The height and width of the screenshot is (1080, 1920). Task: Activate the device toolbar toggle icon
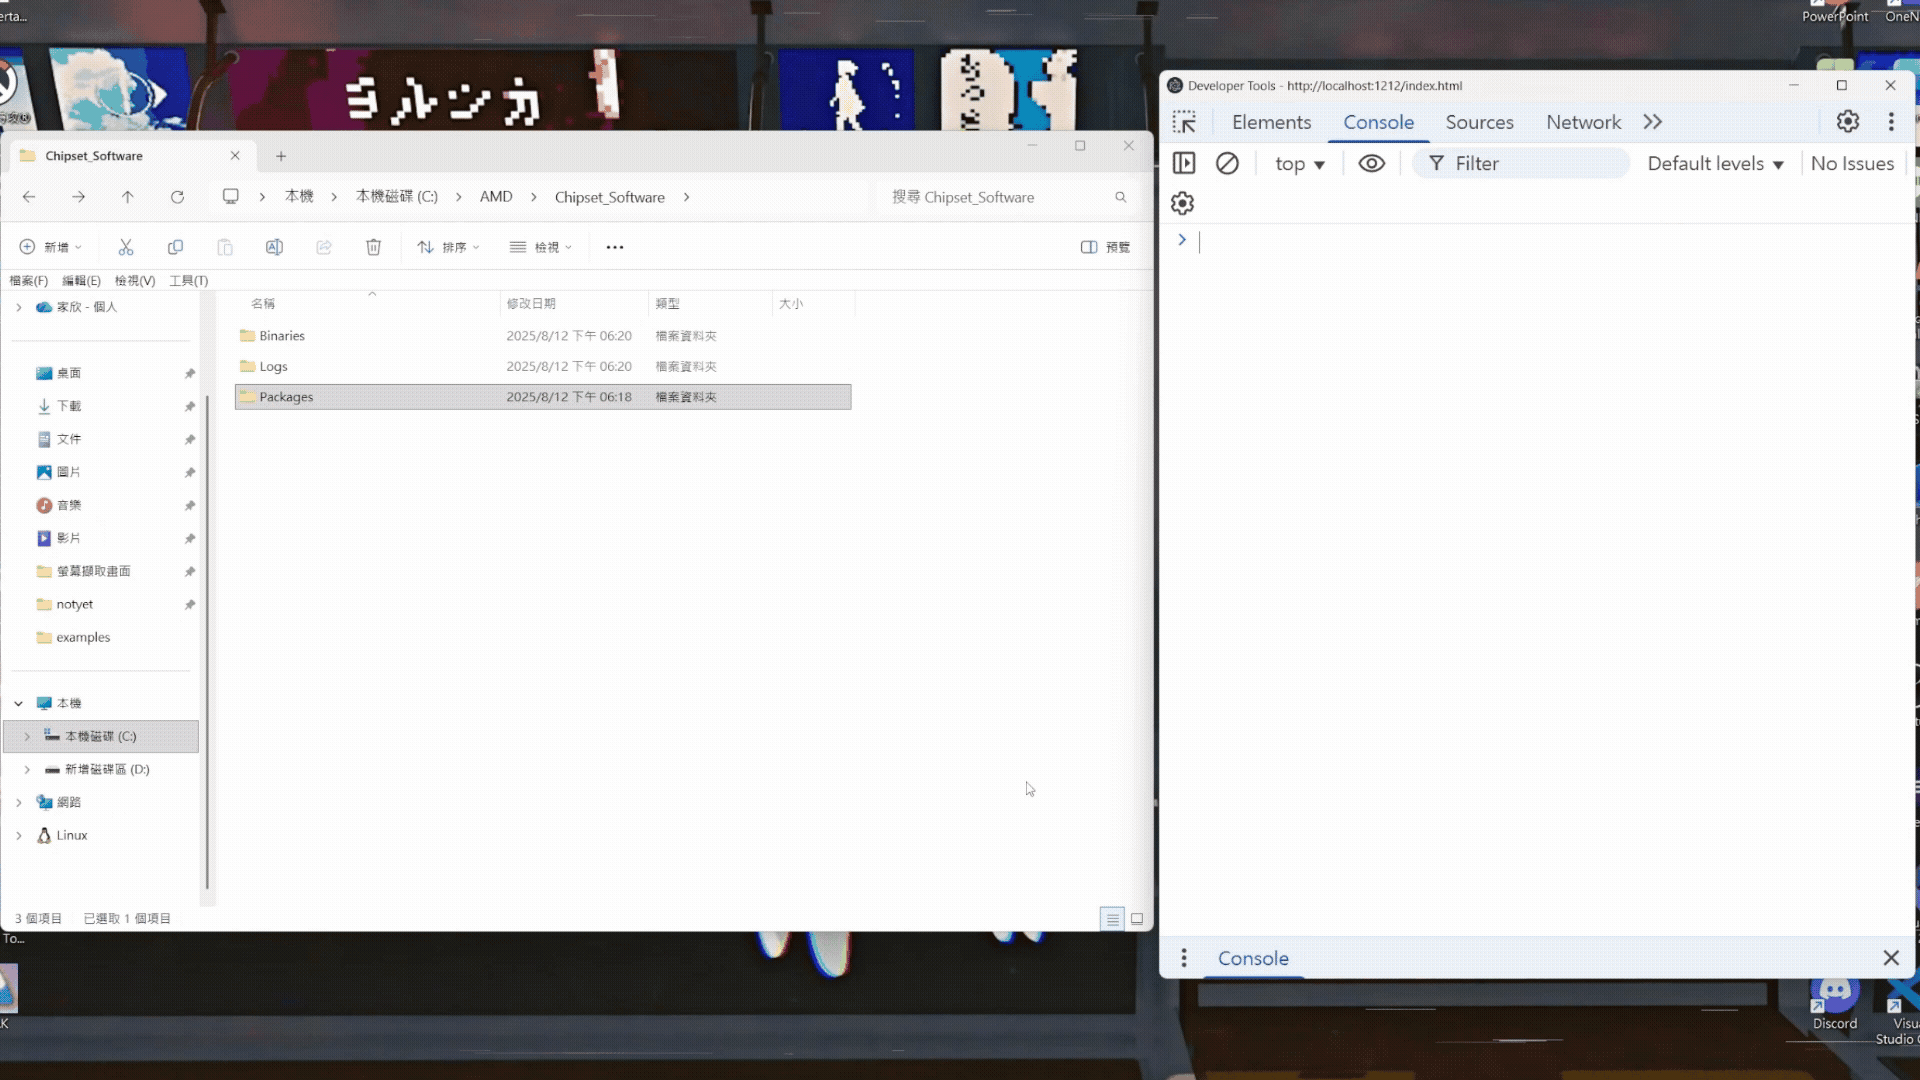tap(1184, 163)
